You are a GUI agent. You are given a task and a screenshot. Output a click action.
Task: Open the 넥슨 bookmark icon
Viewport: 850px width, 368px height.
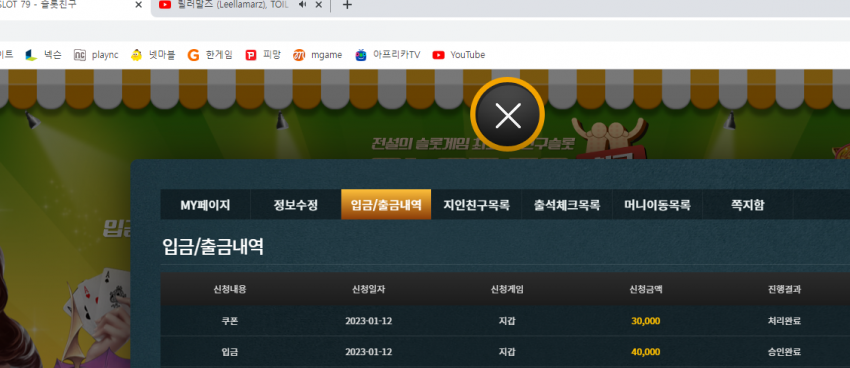(31, 55)
